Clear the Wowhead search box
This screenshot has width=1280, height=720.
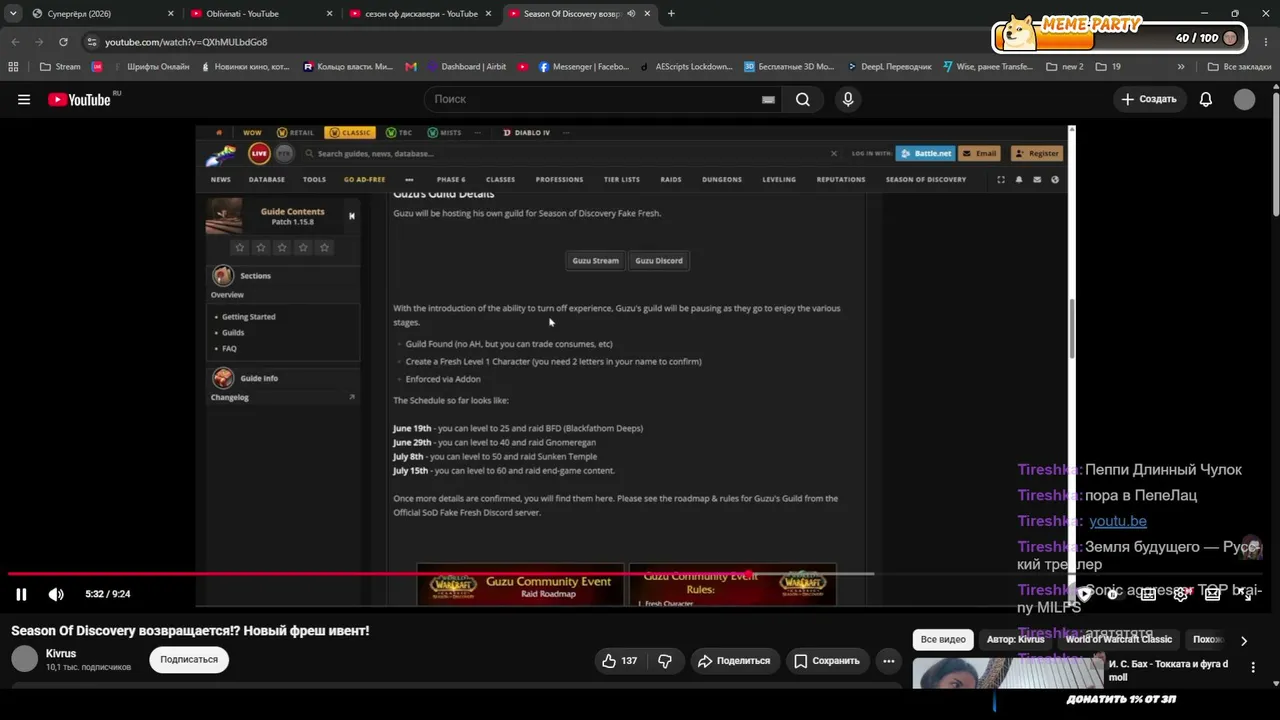coord(834,153)
